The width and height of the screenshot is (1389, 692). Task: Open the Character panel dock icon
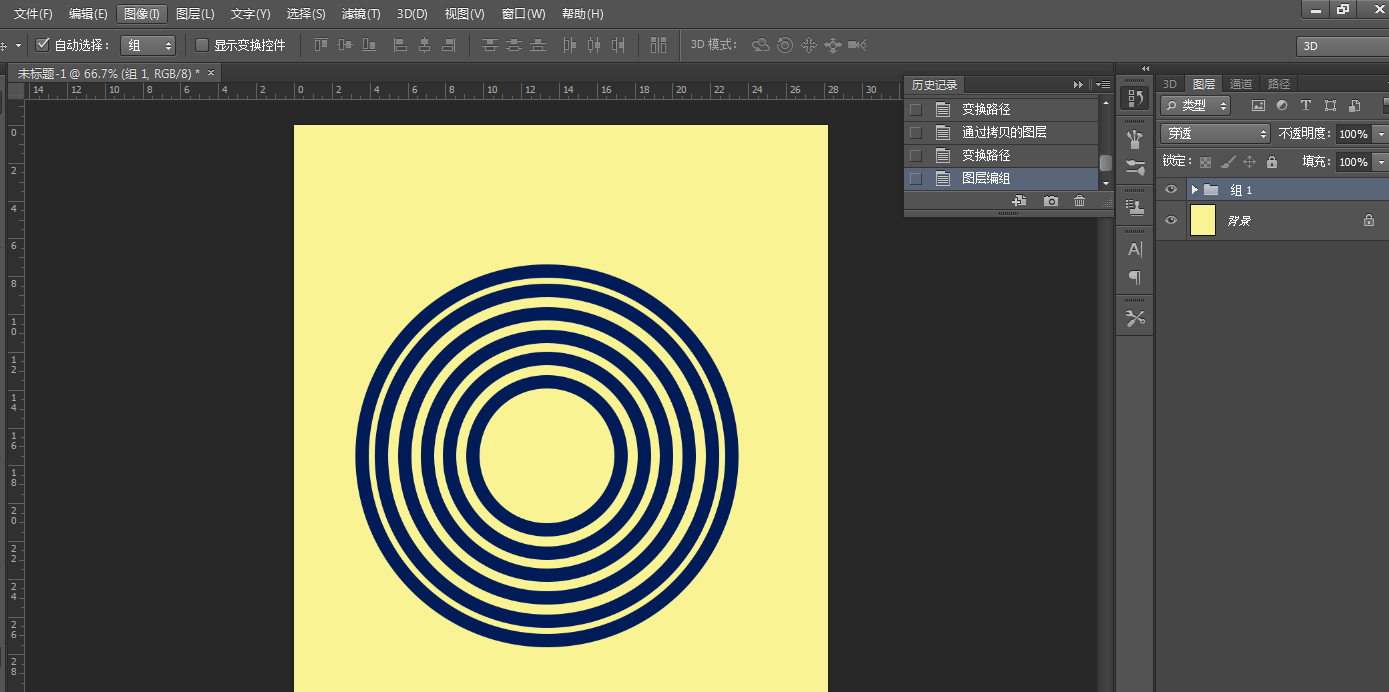click(1135, 249)
